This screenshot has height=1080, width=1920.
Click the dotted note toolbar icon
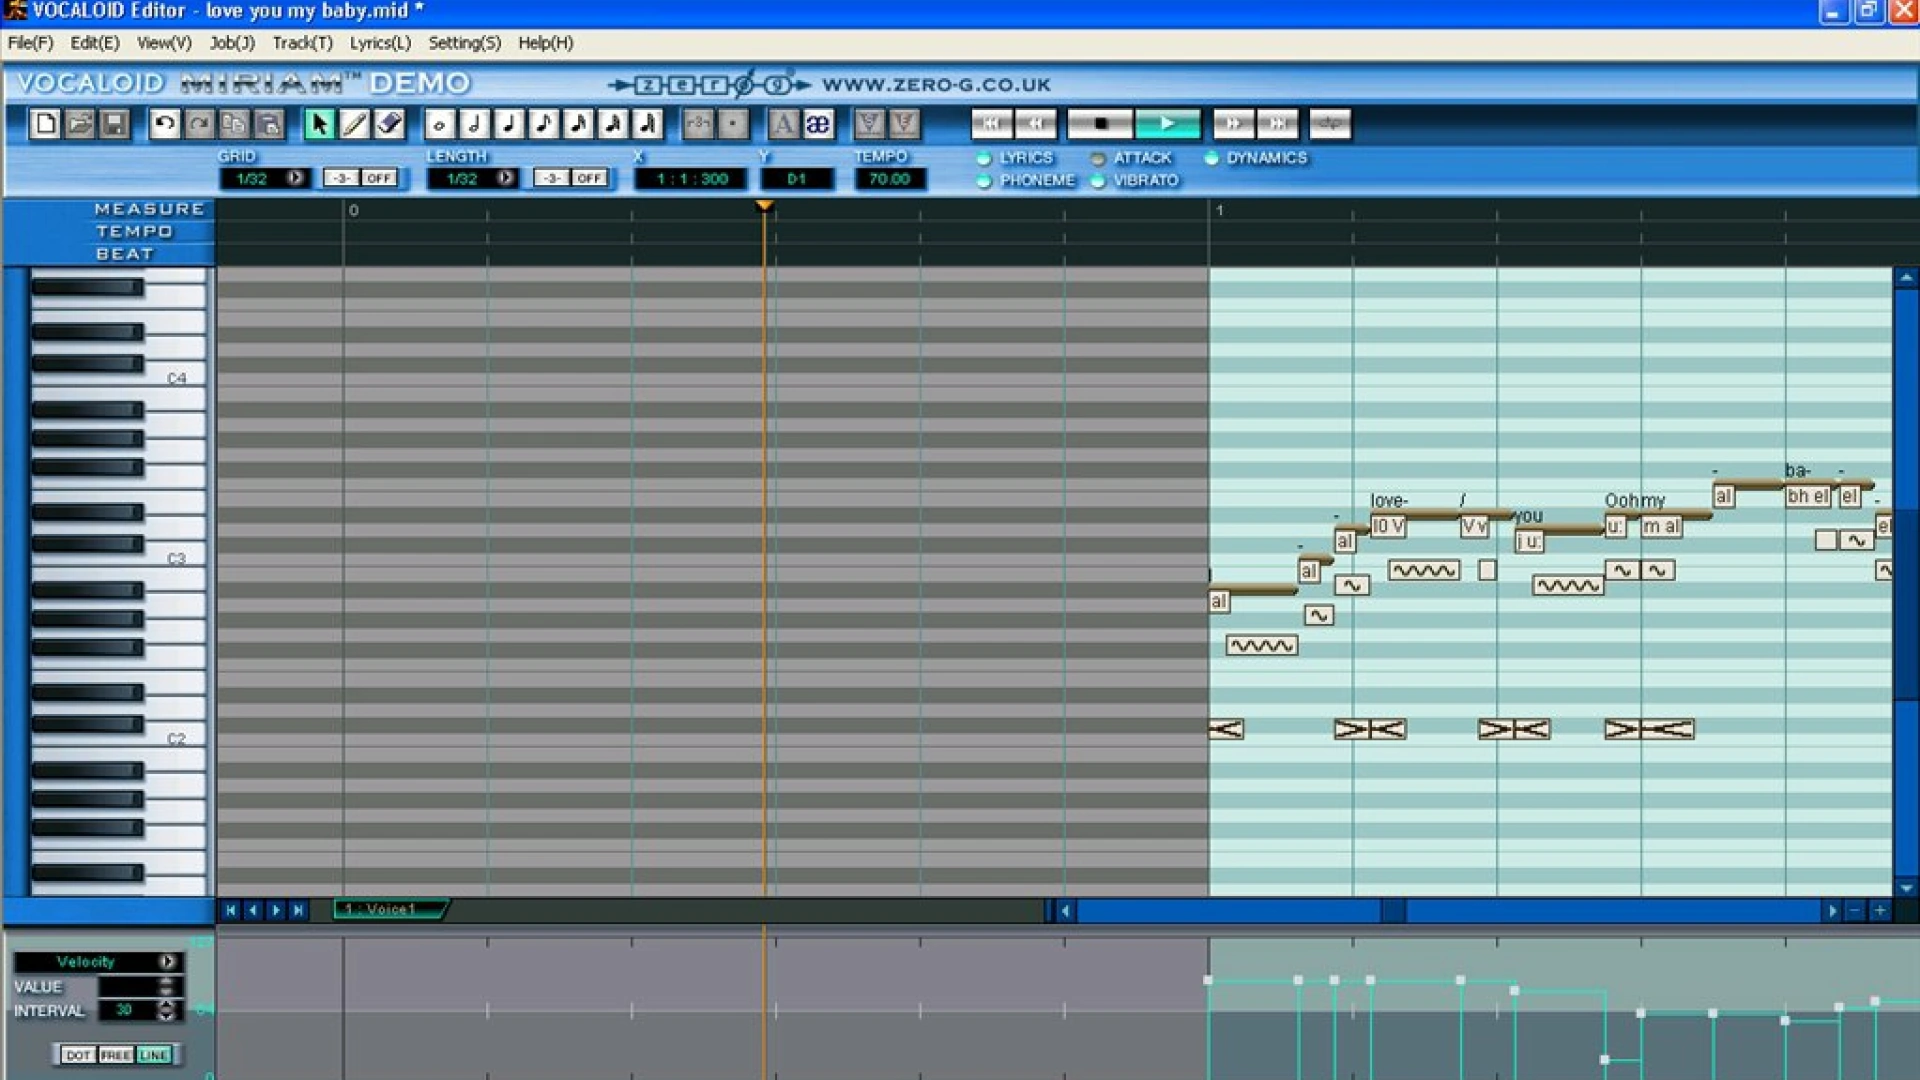tap(733, 124)
